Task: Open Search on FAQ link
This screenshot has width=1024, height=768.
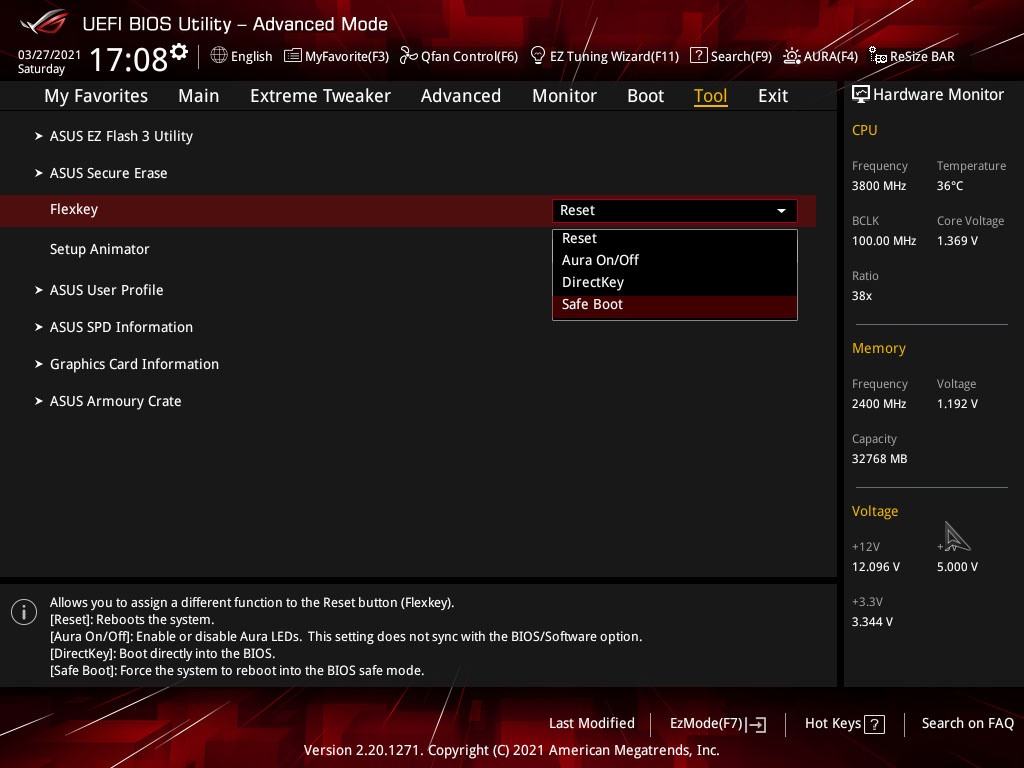Action: [x=967, y=724]
